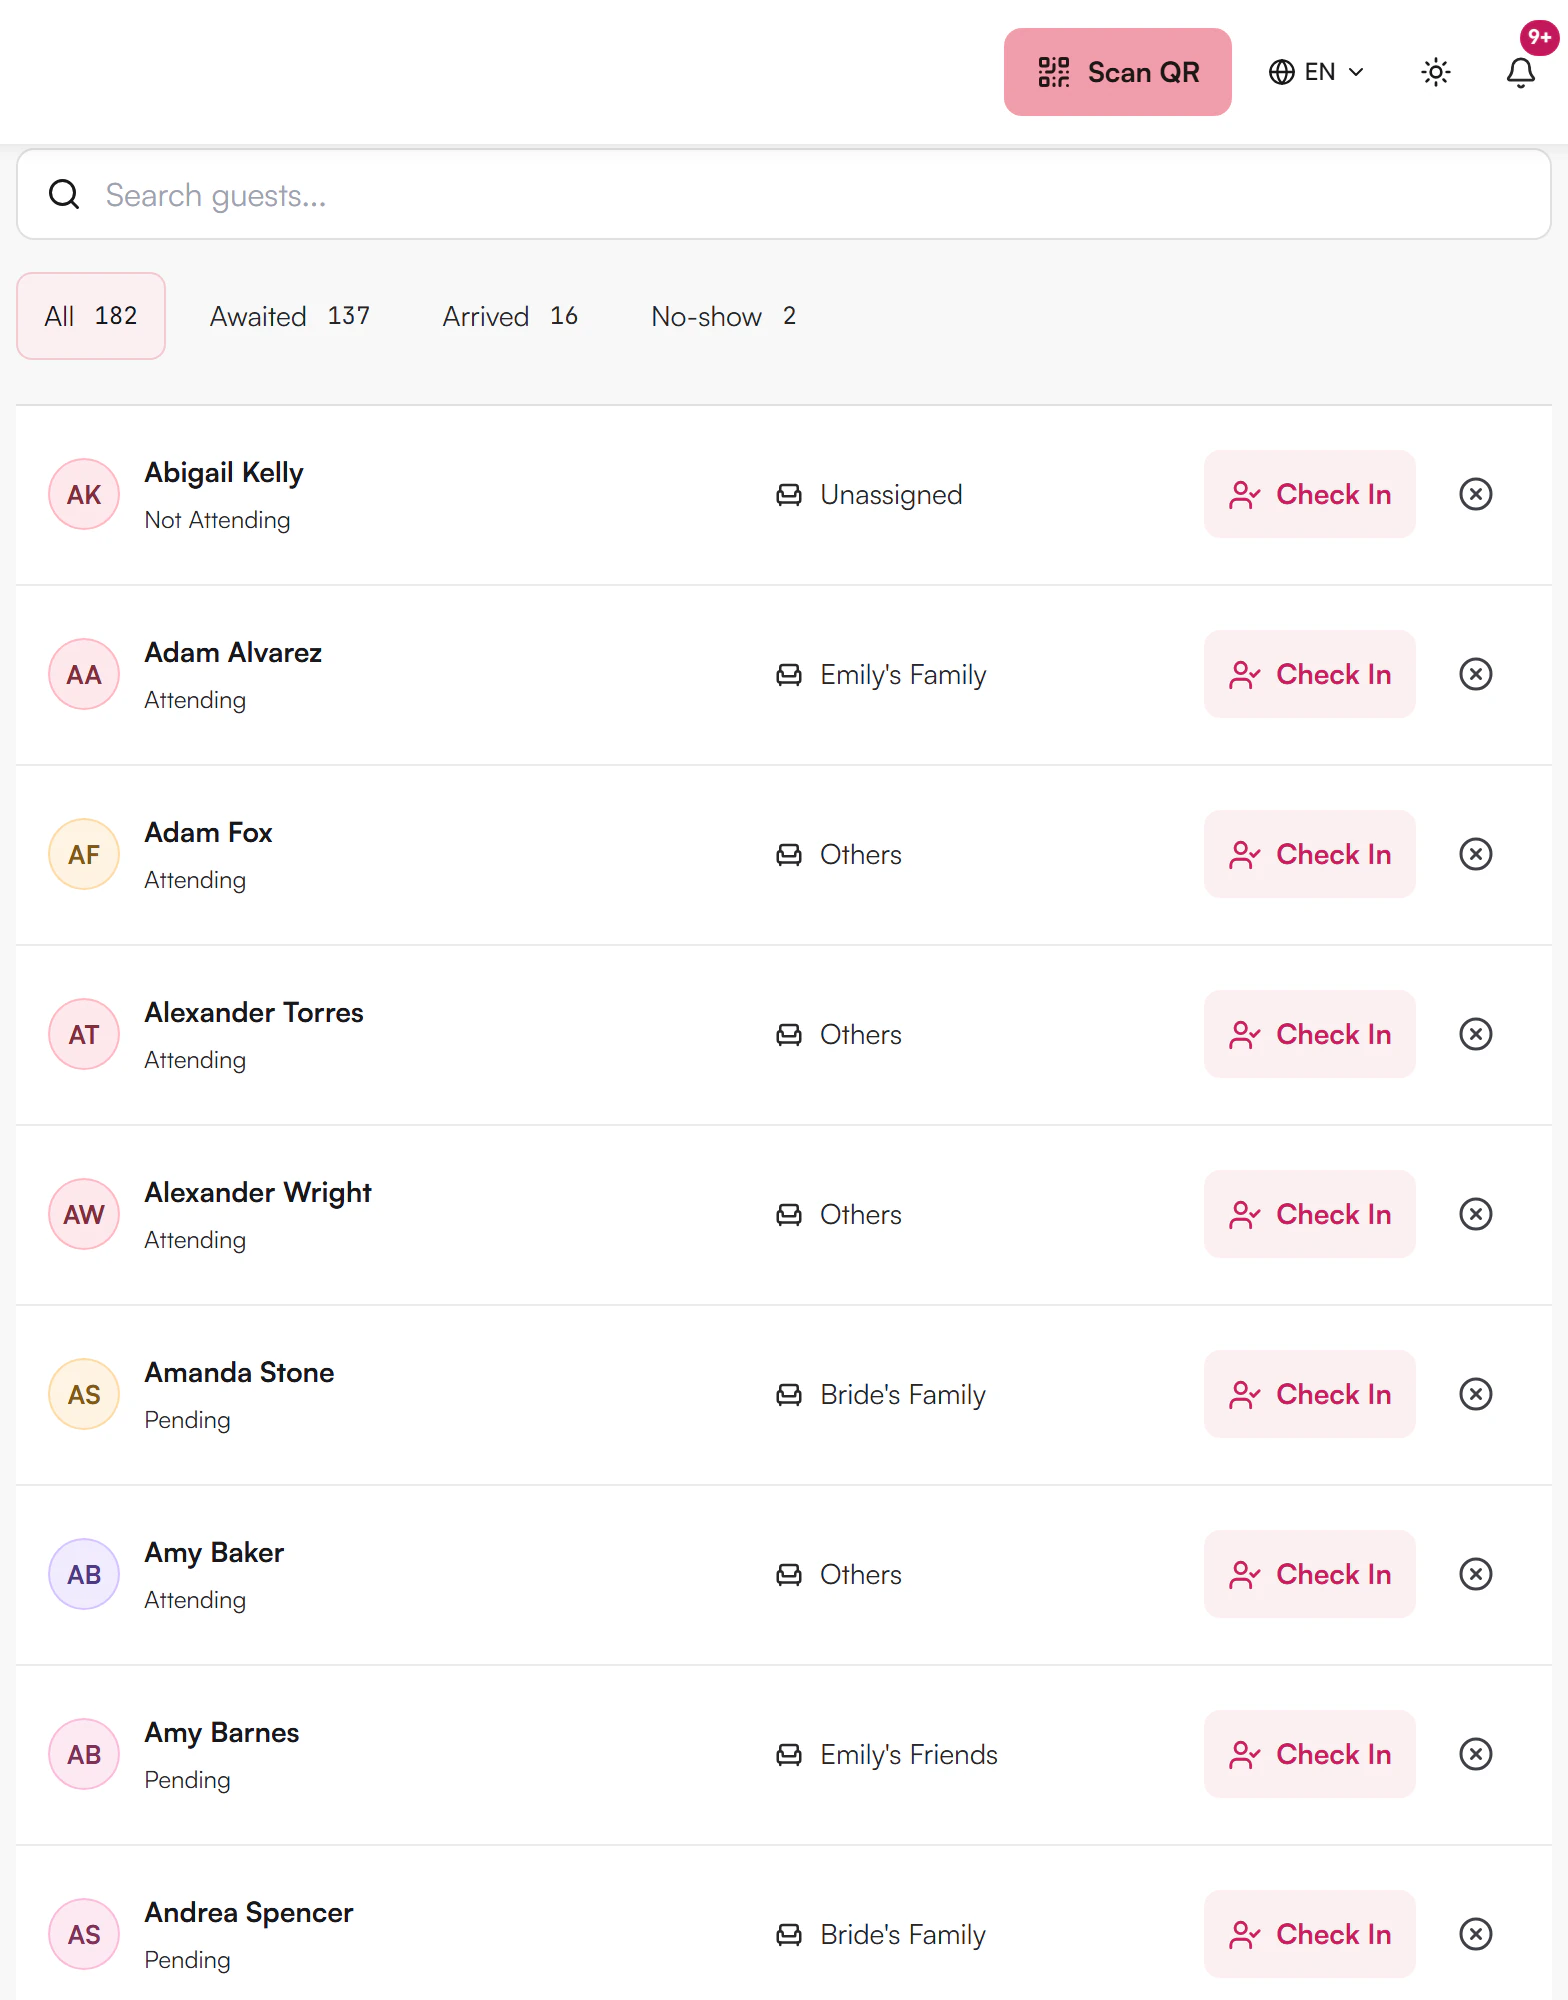The image size is (1568, 2000).
Task: Click the AA avatar for Adam Alvarez
Action: [x=84, y=674]
